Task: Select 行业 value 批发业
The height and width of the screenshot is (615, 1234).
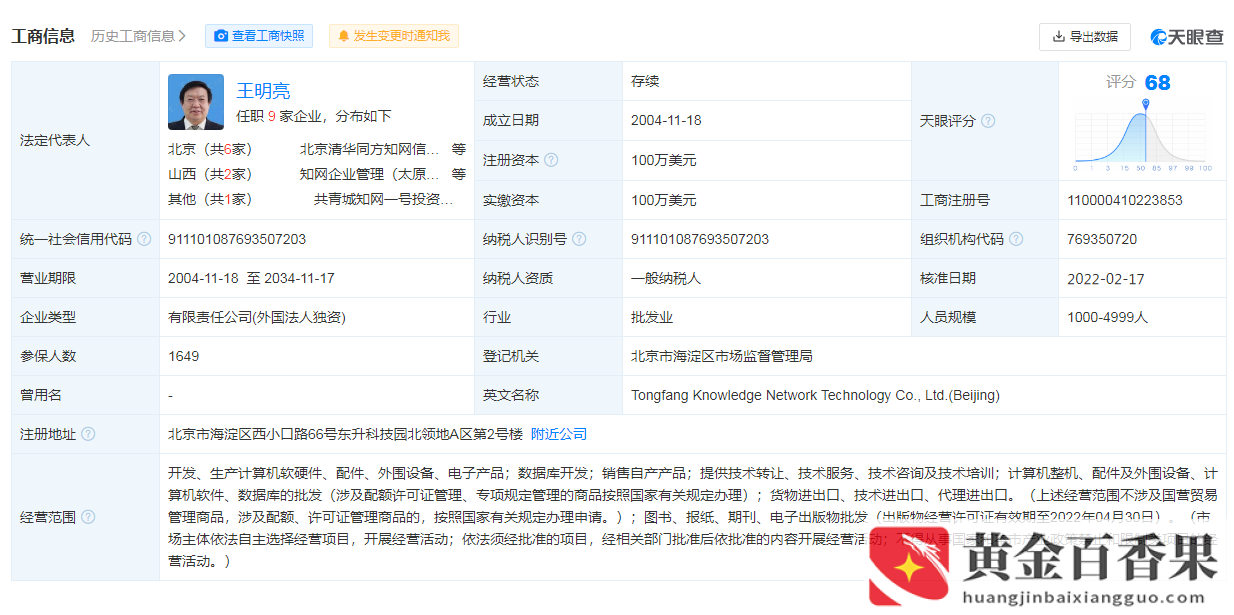Action: point(652,317)
